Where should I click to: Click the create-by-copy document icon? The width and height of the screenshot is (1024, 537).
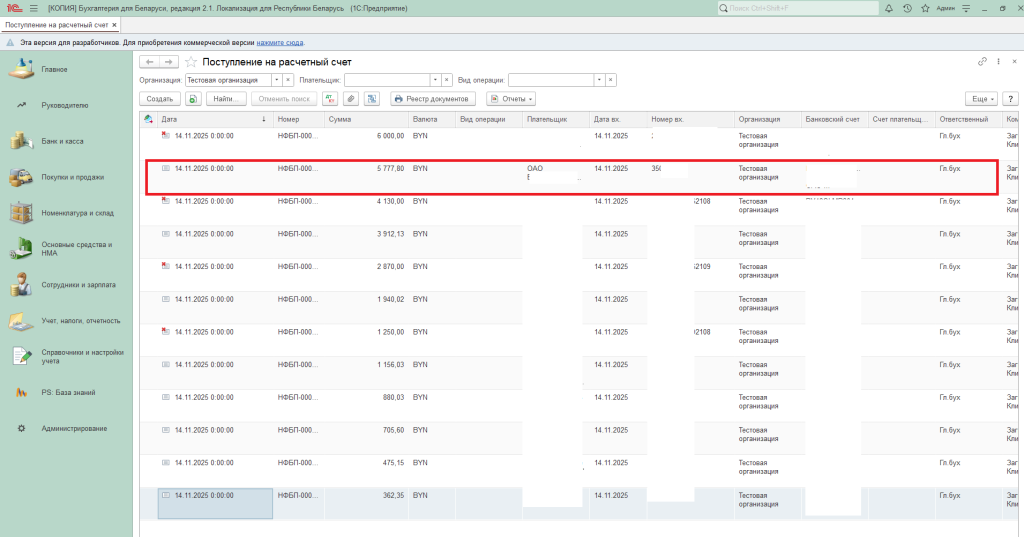(193, 99)
